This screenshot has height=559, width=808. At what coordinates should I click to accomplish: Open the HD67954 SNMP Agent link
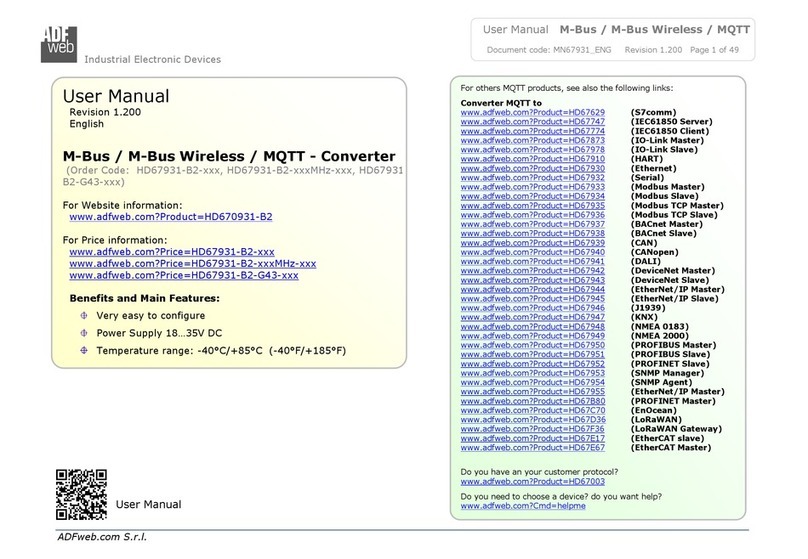tap(533, 382)
